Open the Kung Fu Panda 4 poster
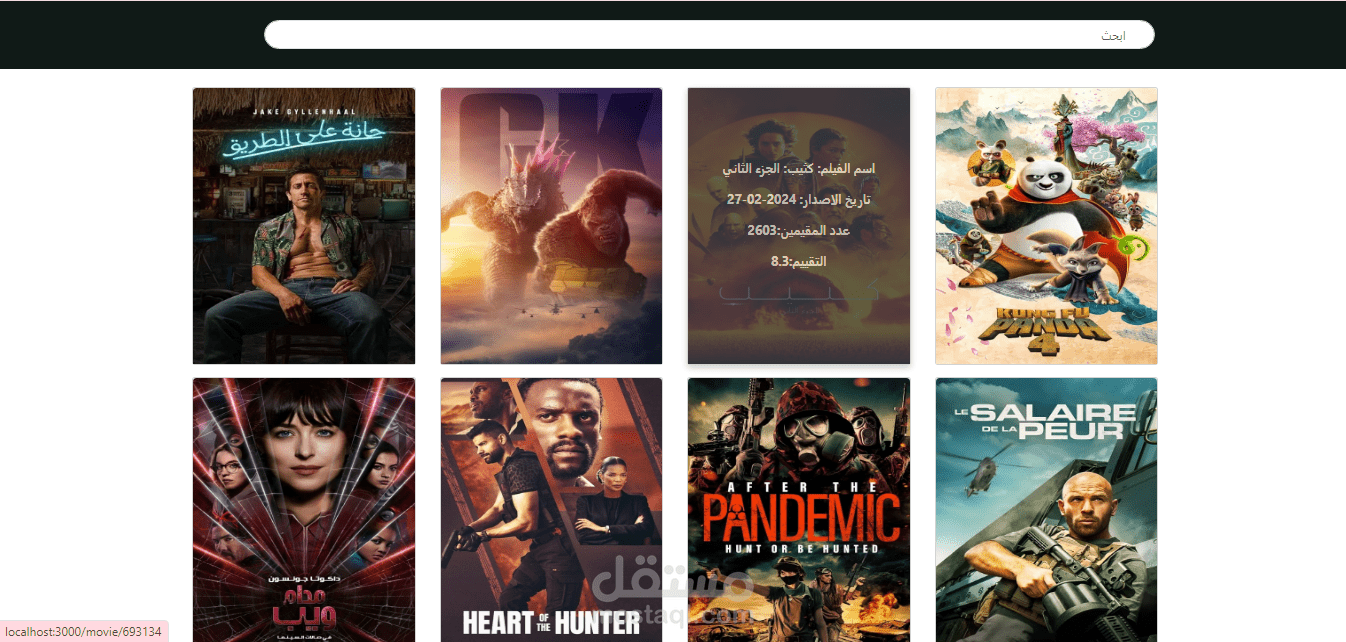1346x642 pixels. [x=1046, y=226]
